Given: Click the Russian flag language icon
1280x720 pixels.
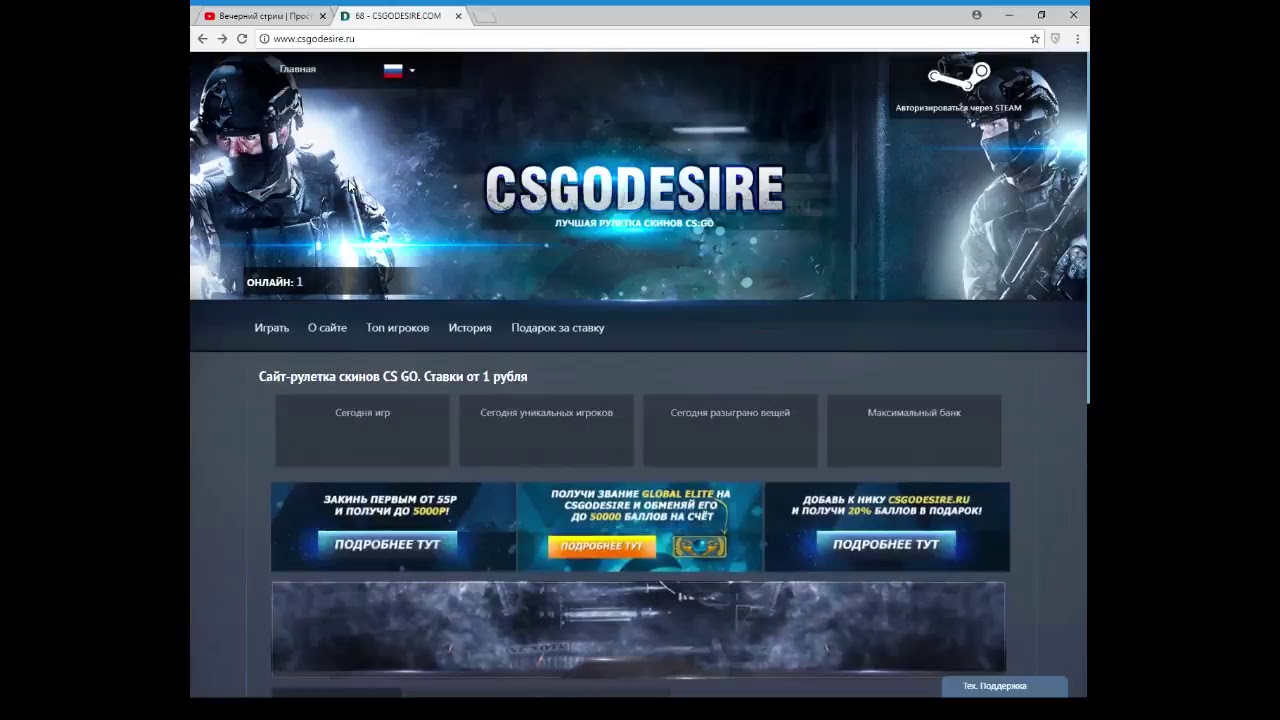Looking at the screenshot, I should point(393,70).
